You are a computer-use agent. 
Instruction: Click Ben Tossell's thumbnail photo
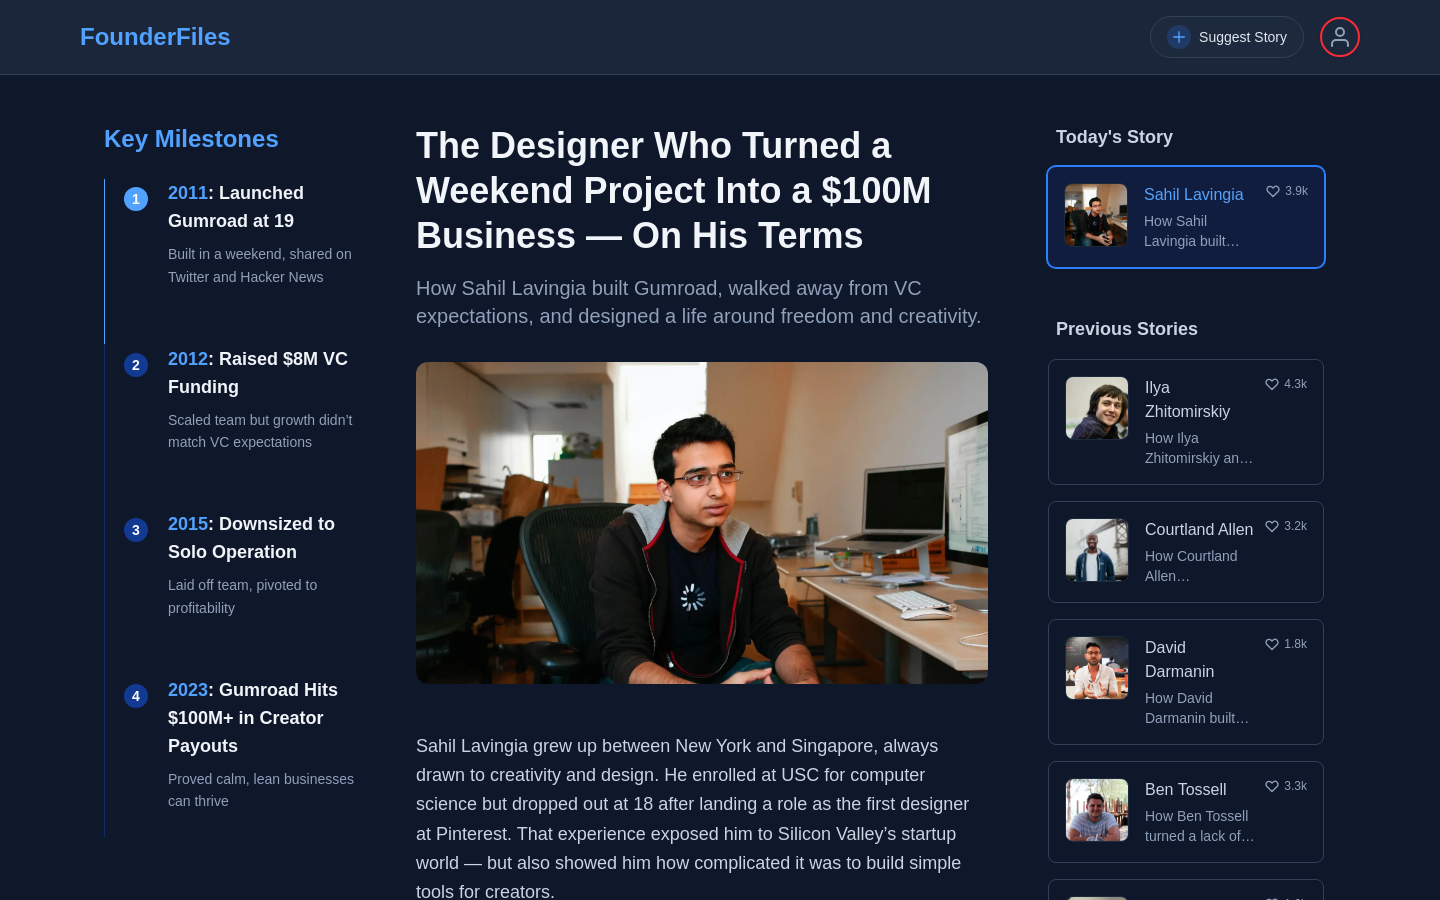click(x=1097, y=810)
